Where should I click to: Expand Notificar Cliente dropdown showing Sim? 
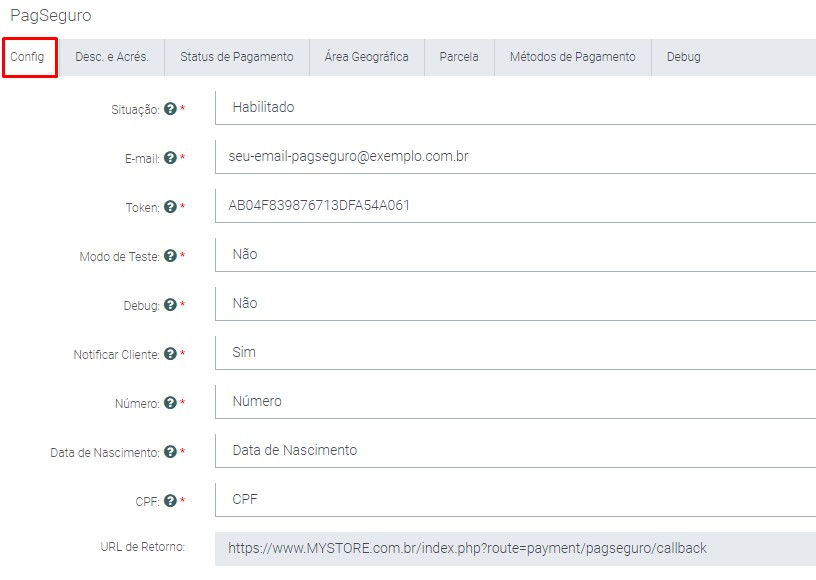coord(515,352)
